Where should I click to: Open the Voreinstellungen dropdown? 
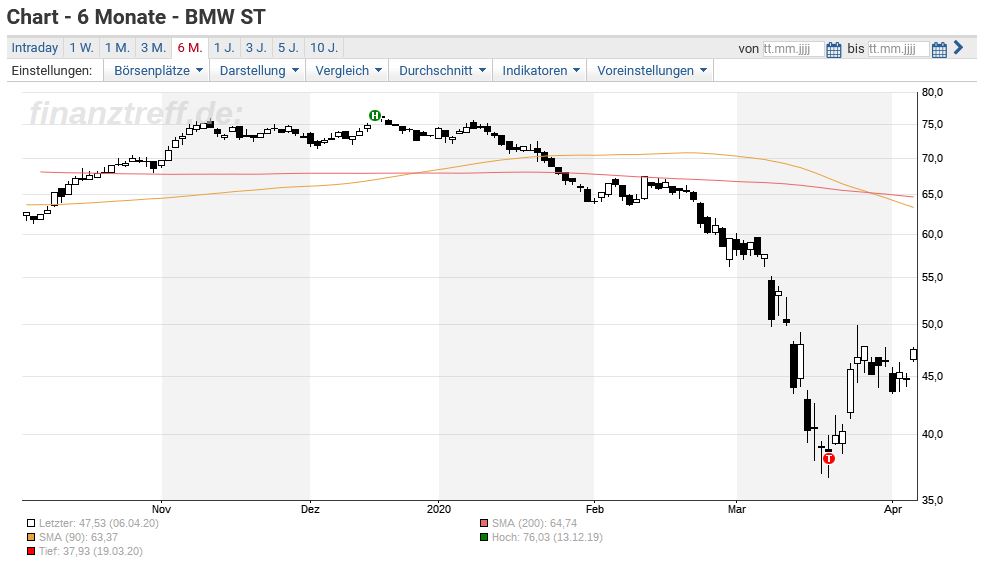651,71
